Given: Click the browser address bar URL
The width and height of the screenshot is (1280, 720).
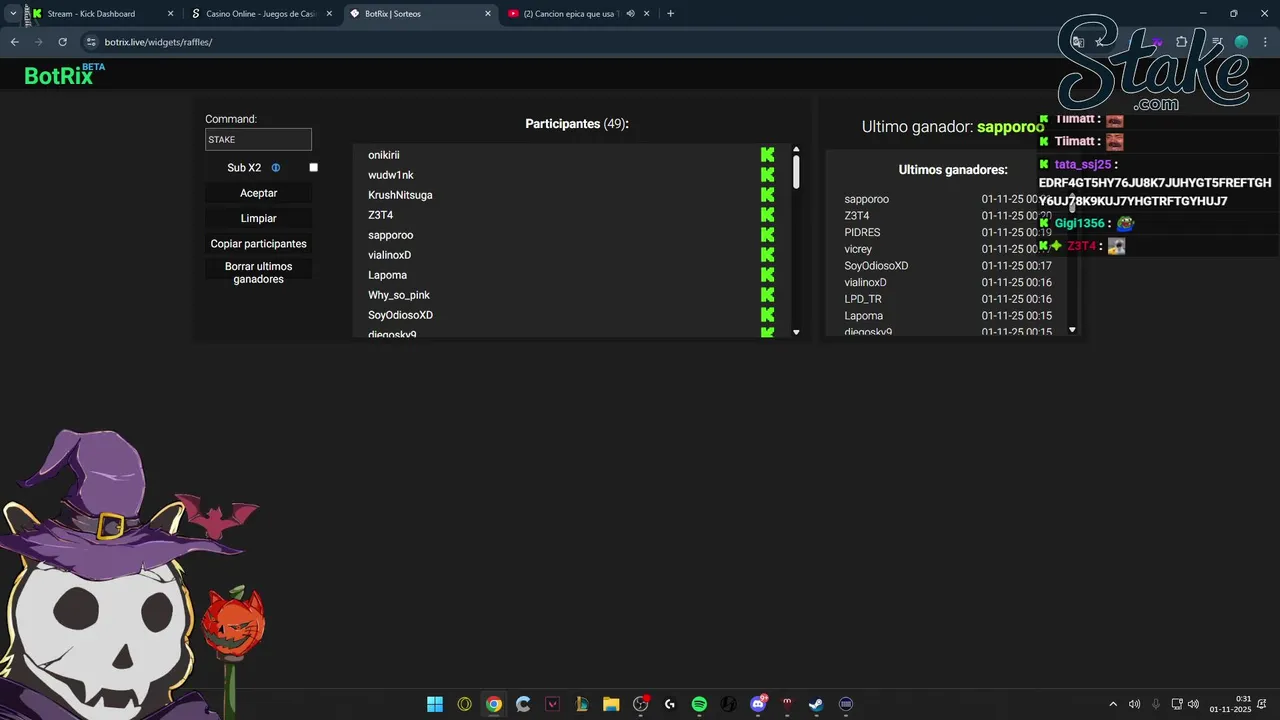Looking at the screenshot, I should (158, 42).
